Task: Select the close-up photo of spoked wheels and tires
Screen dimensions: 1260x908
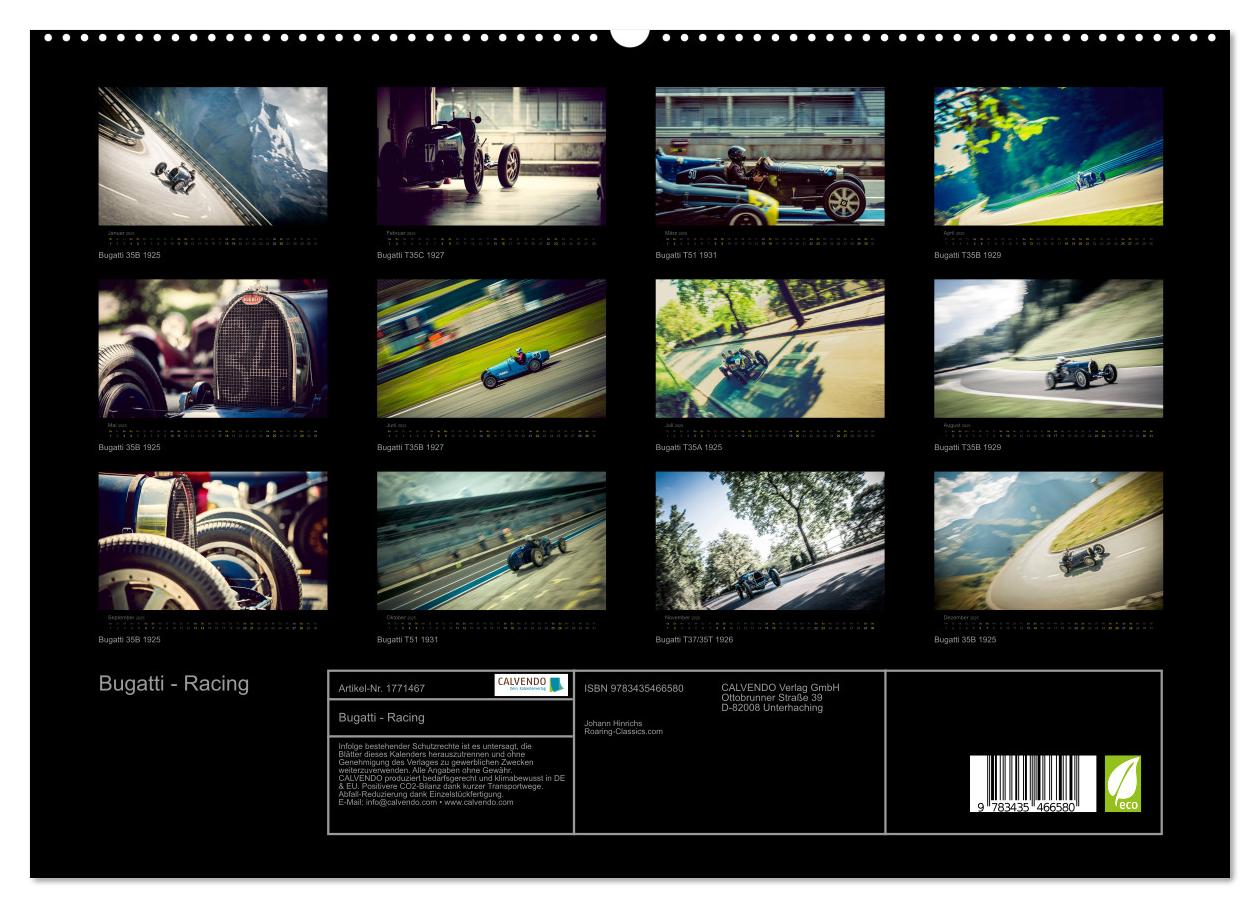Action: coord(213,541)
